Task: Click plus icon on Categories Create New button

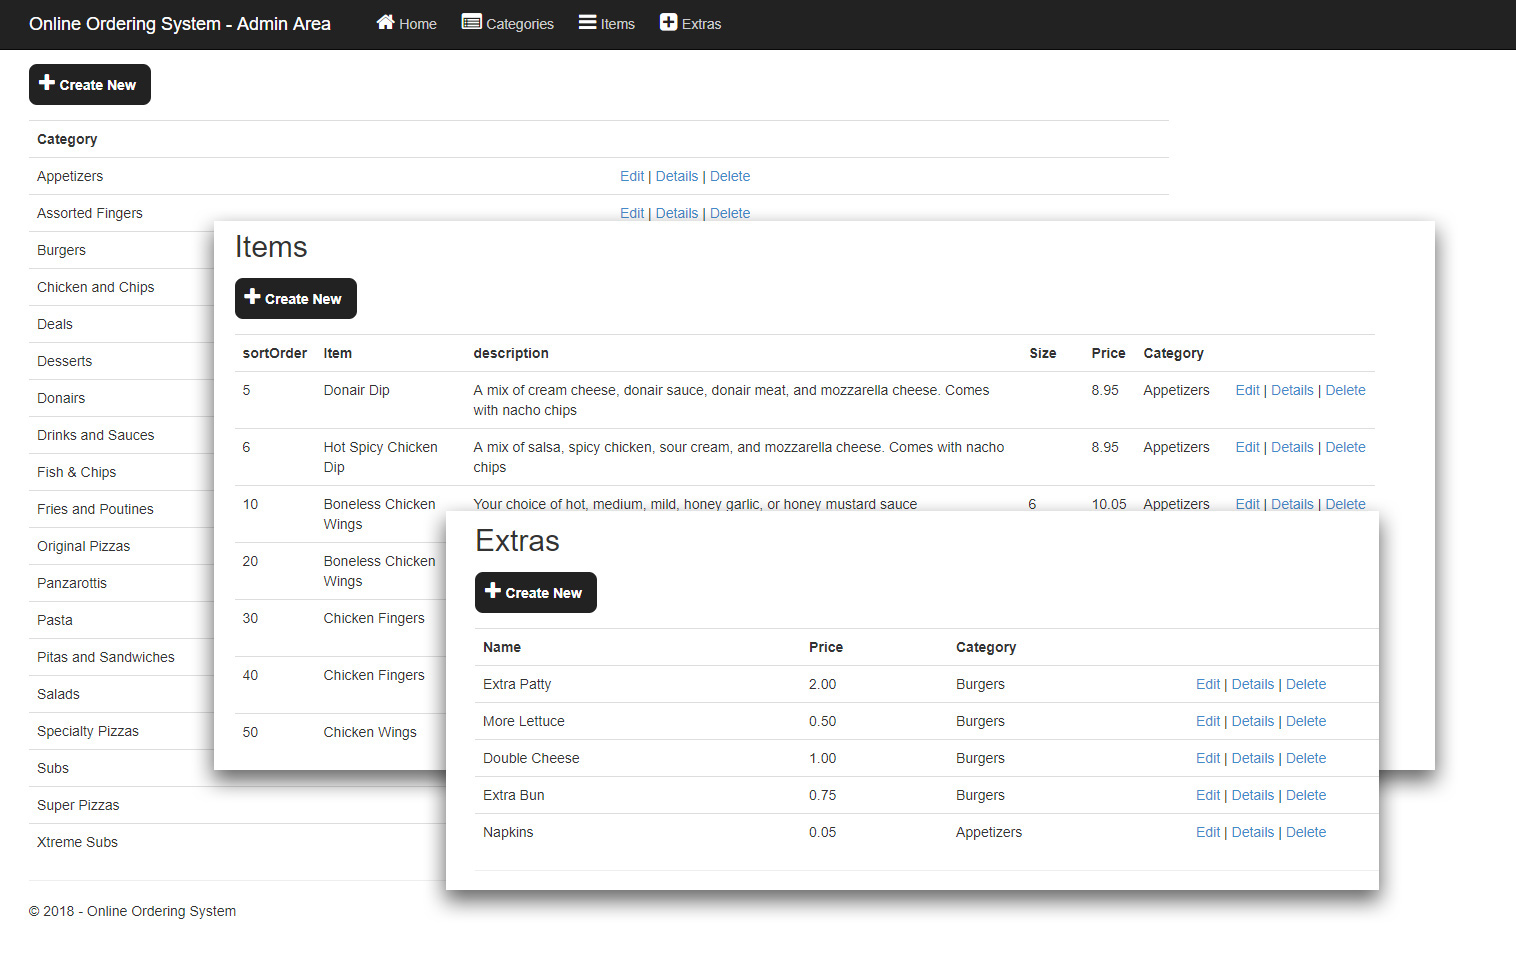Action: click(47, 83)
